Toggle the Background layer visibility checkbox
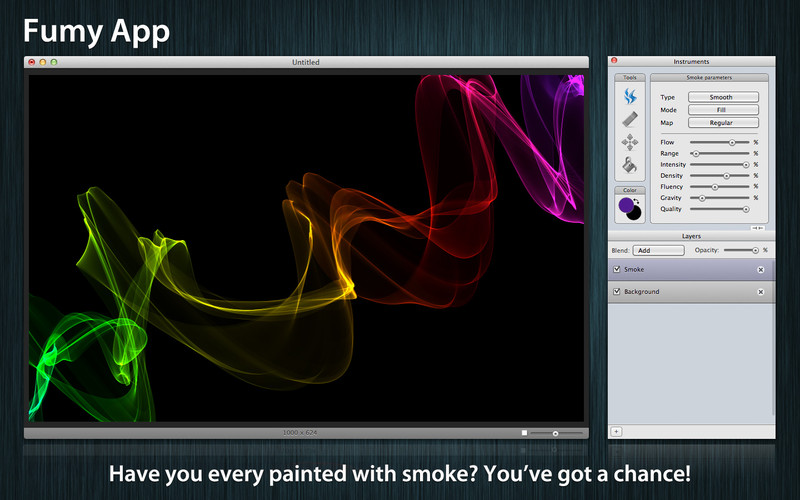The width and height of the screenshot is (800, 500). point(616,291)
